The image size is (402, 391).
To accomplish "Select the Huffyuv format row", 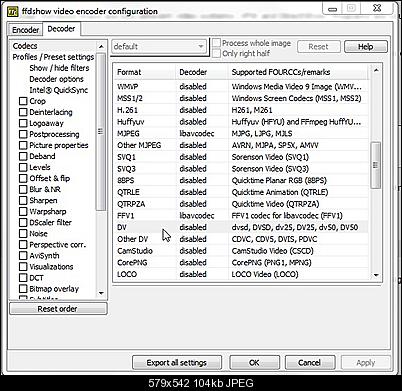I will coord(242,122).
